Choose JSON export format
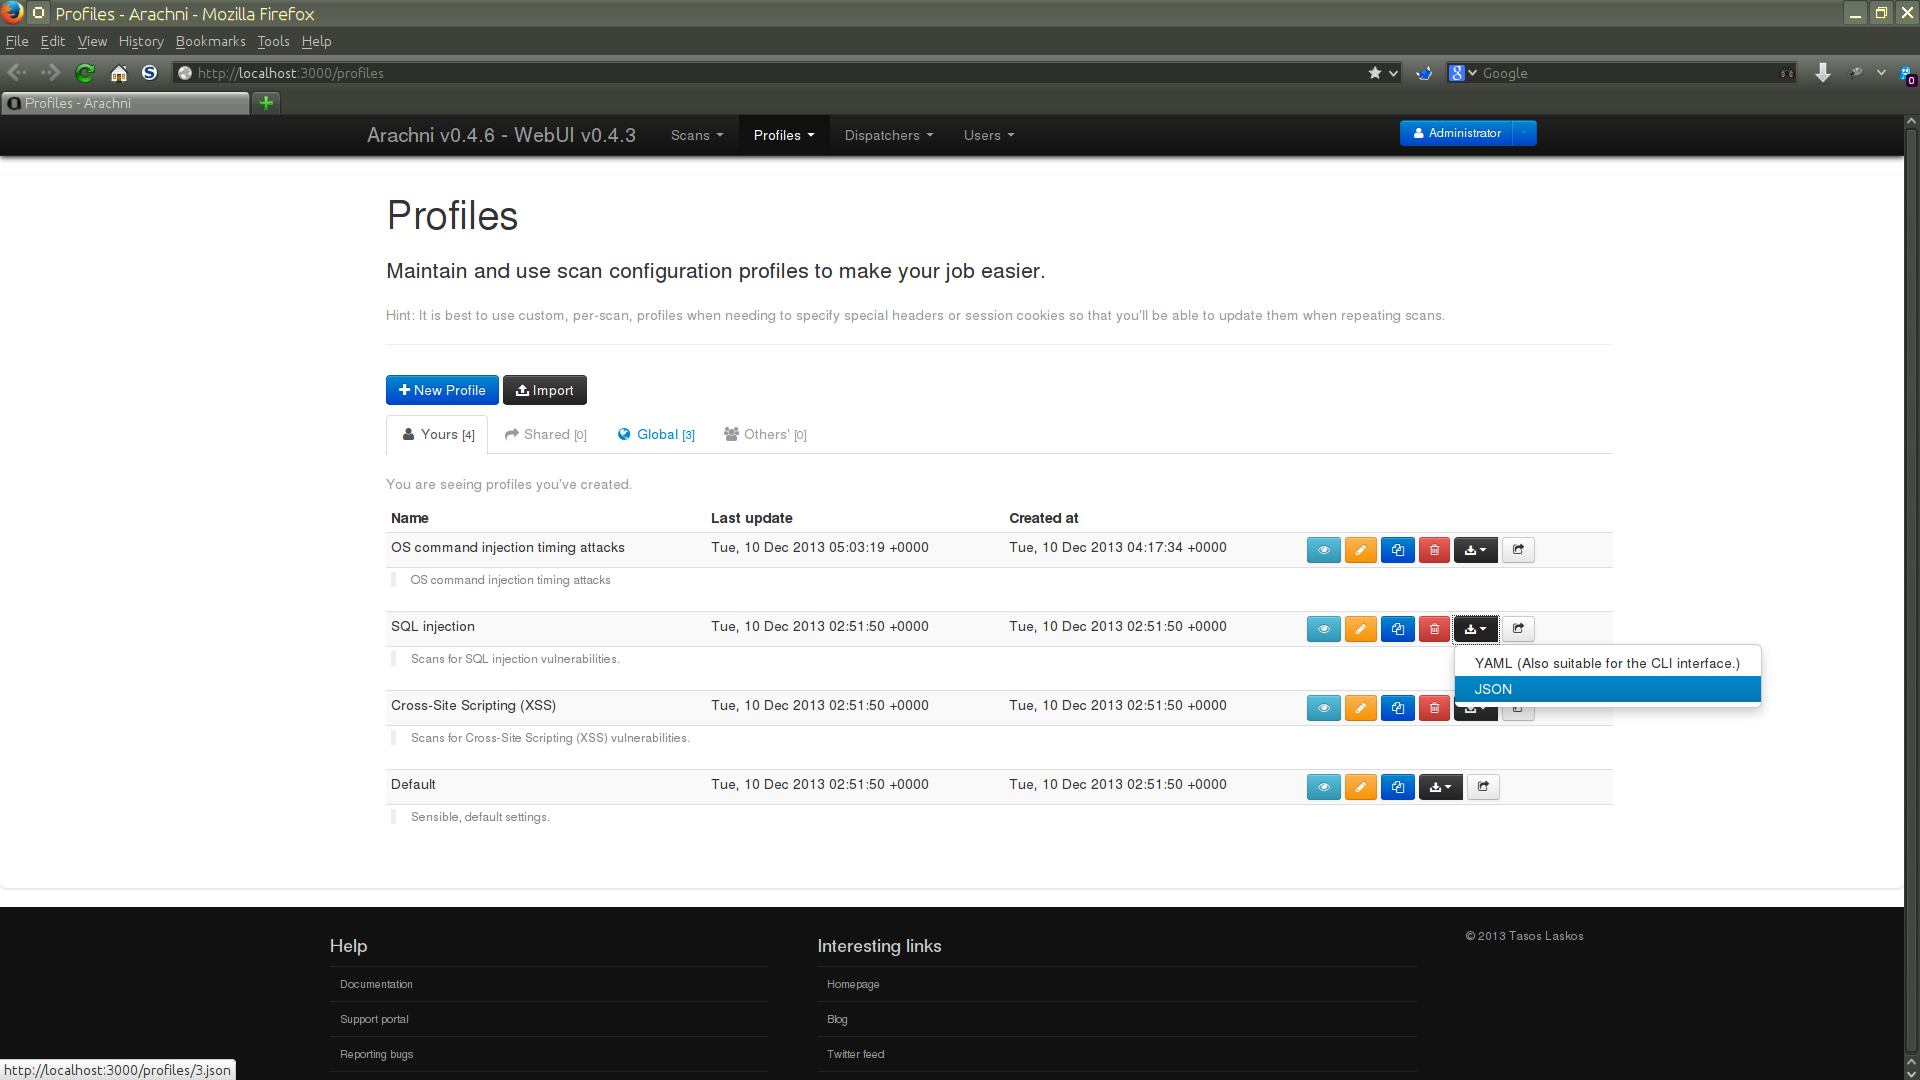1920x1080 pixels. click(x=1607, y=689)
